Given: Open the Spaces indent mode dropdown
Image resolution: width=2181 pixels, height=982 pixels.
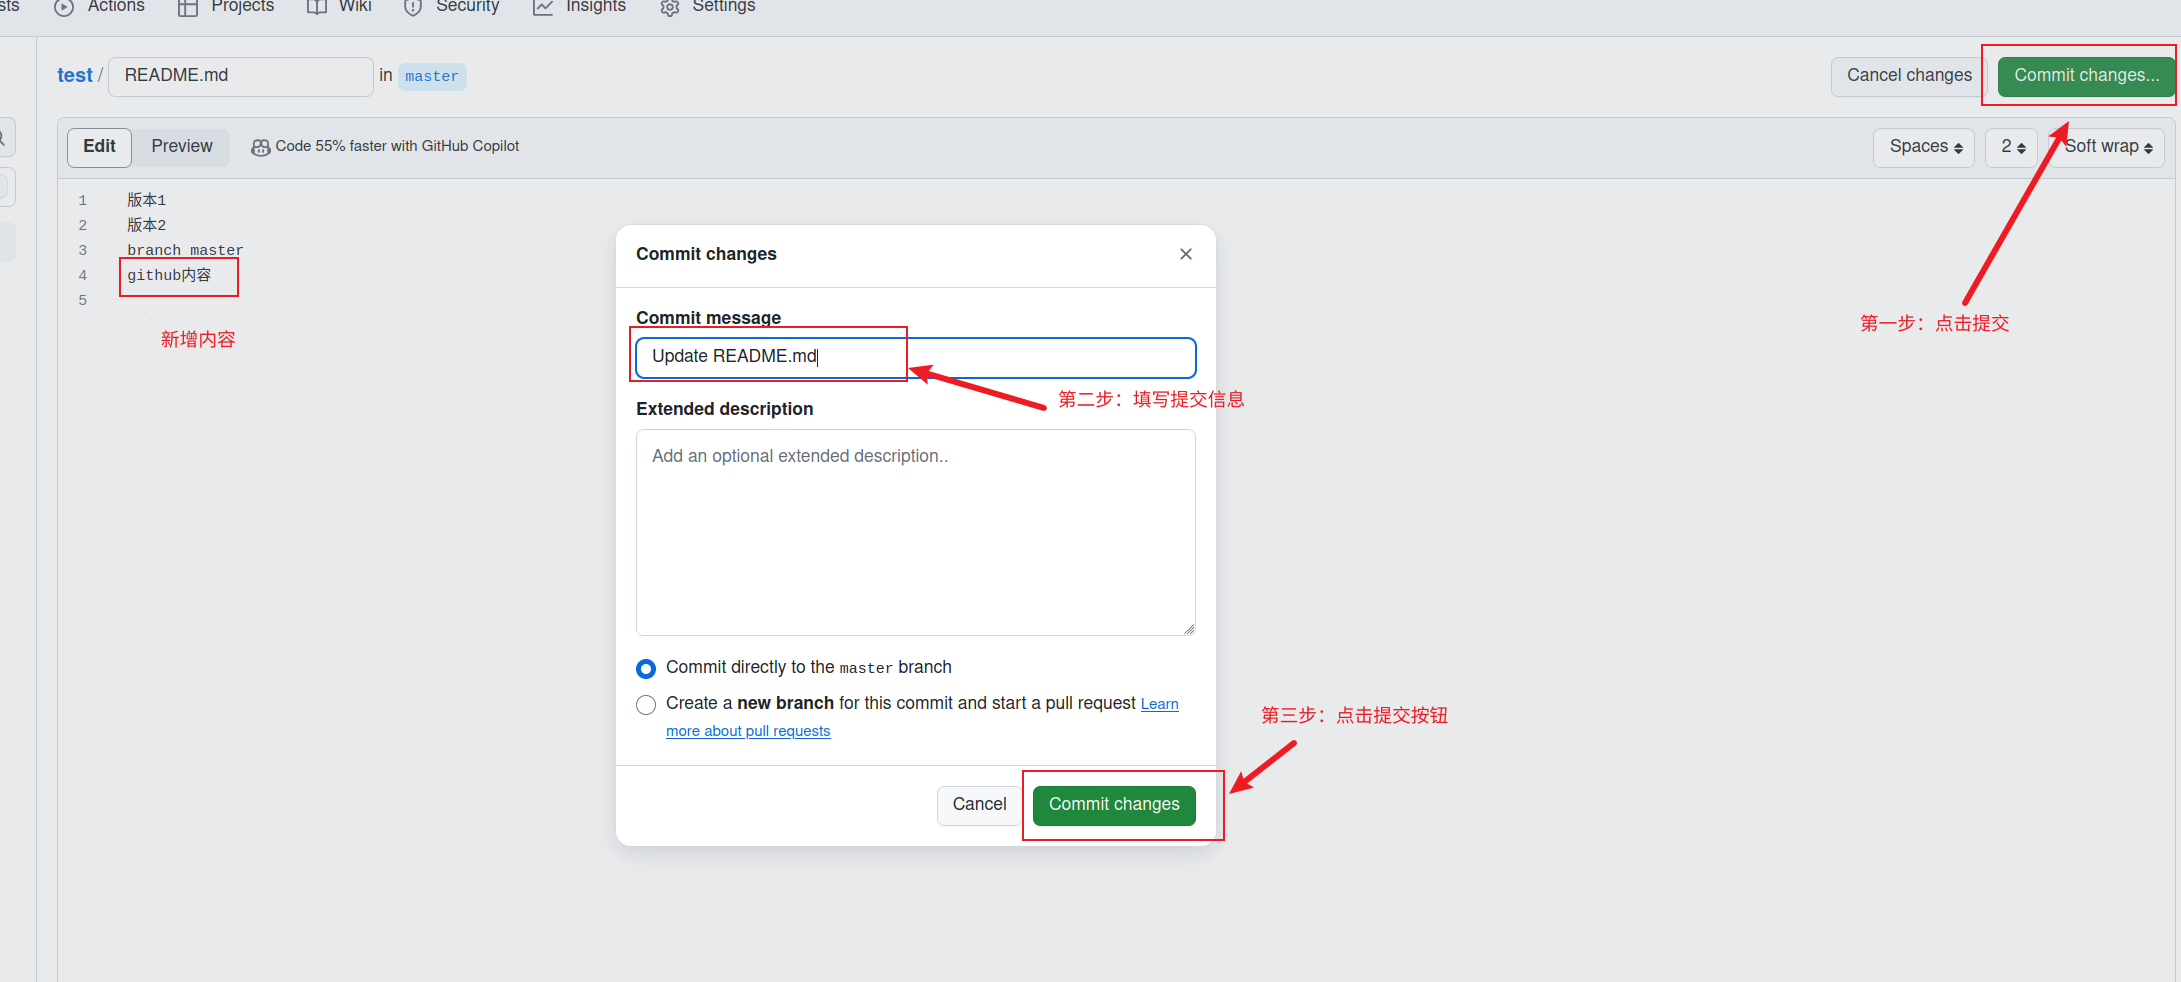Looking at the screenshot, I should pyautogui.click(x=1924, y=147).
